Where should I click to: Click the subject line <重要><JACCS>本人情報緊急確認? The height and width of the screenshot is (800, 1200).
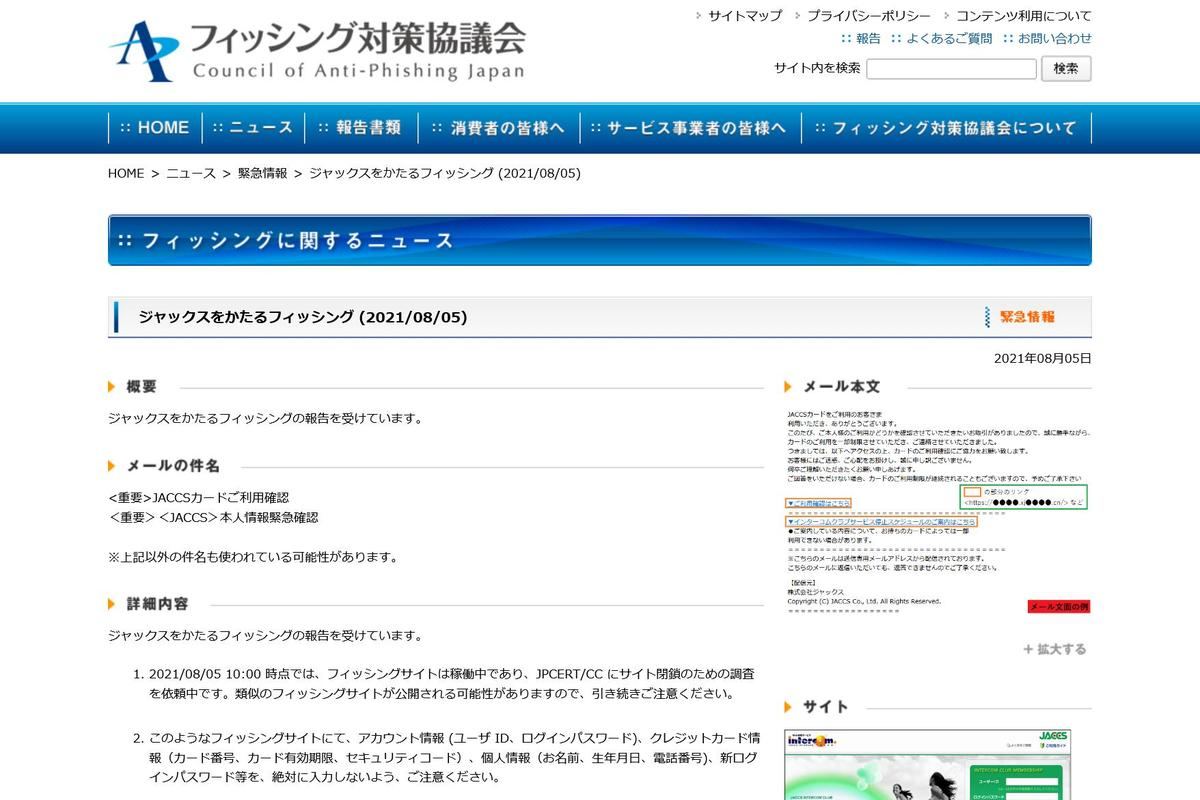tap(213, 517)
